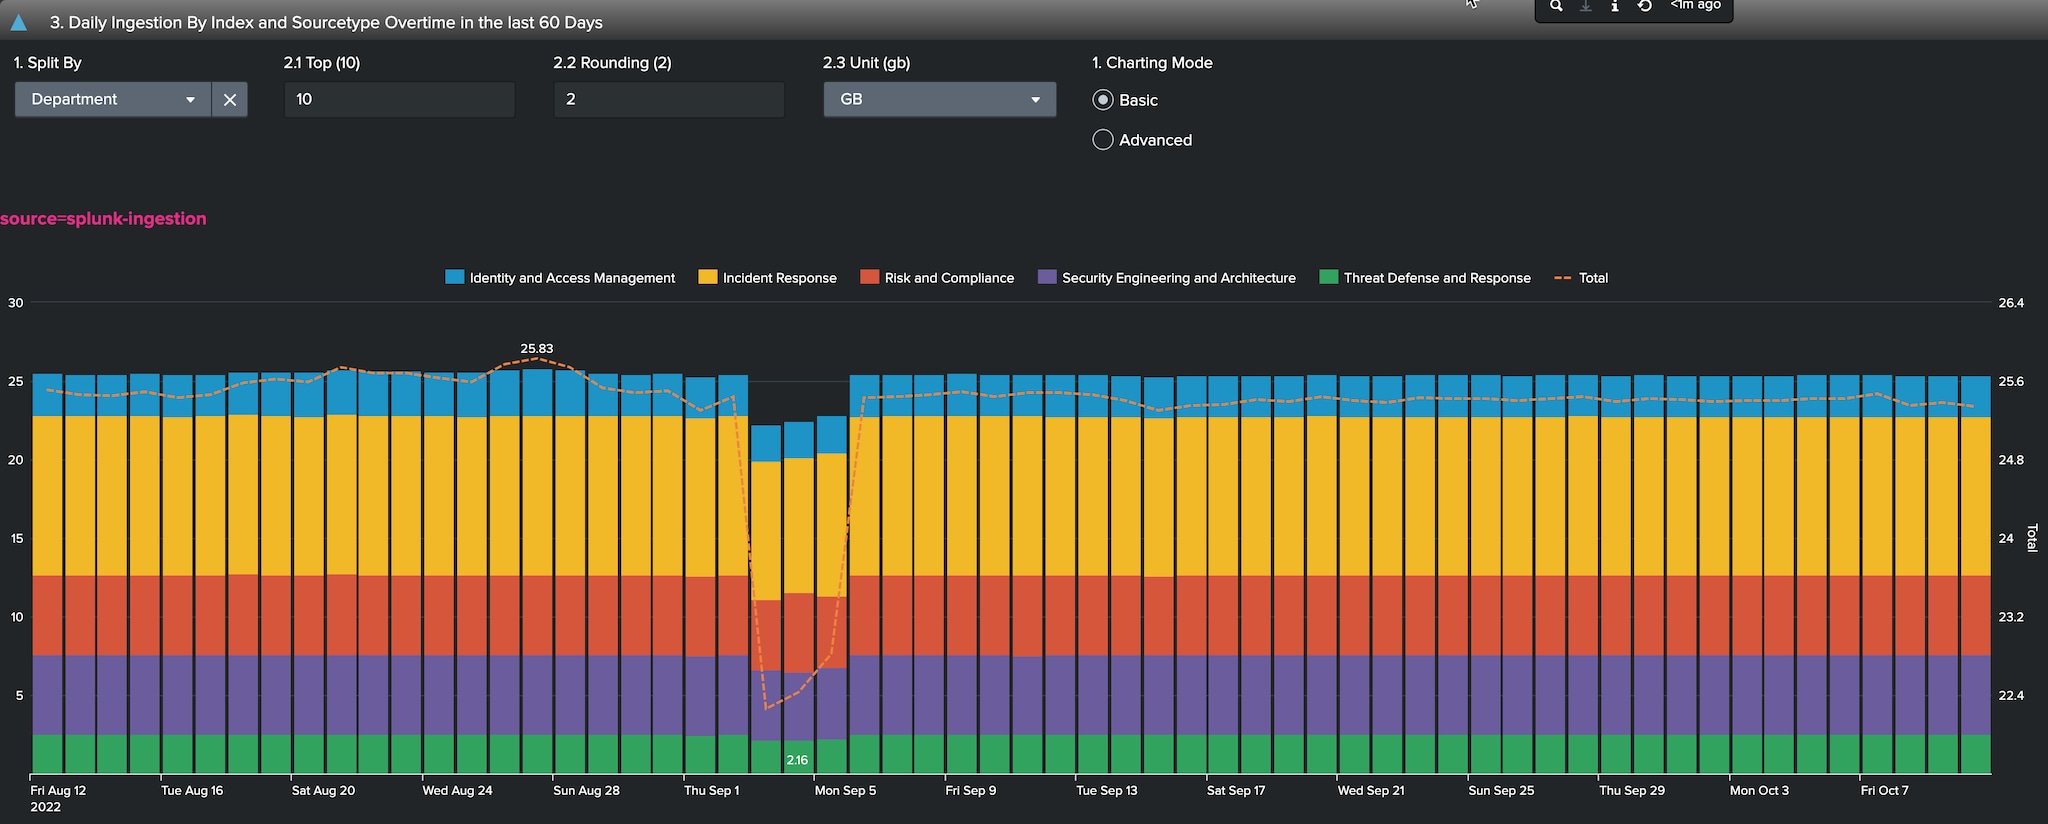Click the Rounding (2) input field

(669, 100)
